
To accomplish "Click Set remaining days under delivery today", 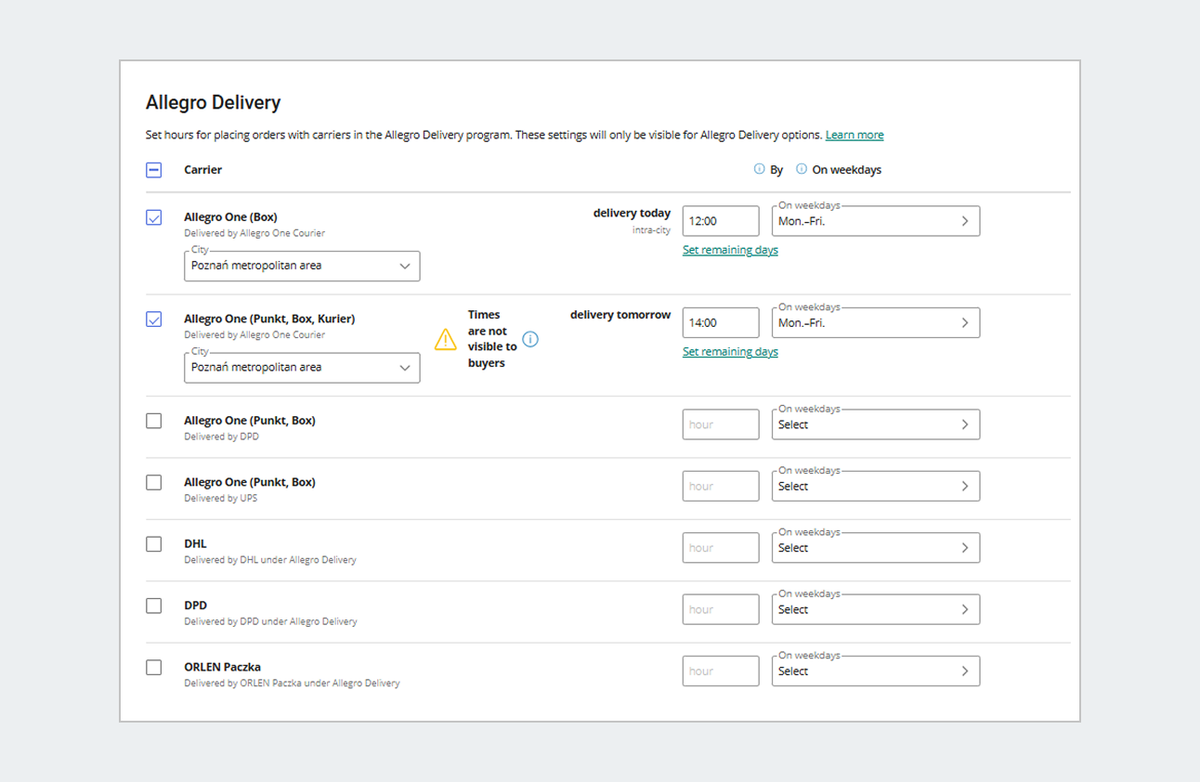I will 730,250.
